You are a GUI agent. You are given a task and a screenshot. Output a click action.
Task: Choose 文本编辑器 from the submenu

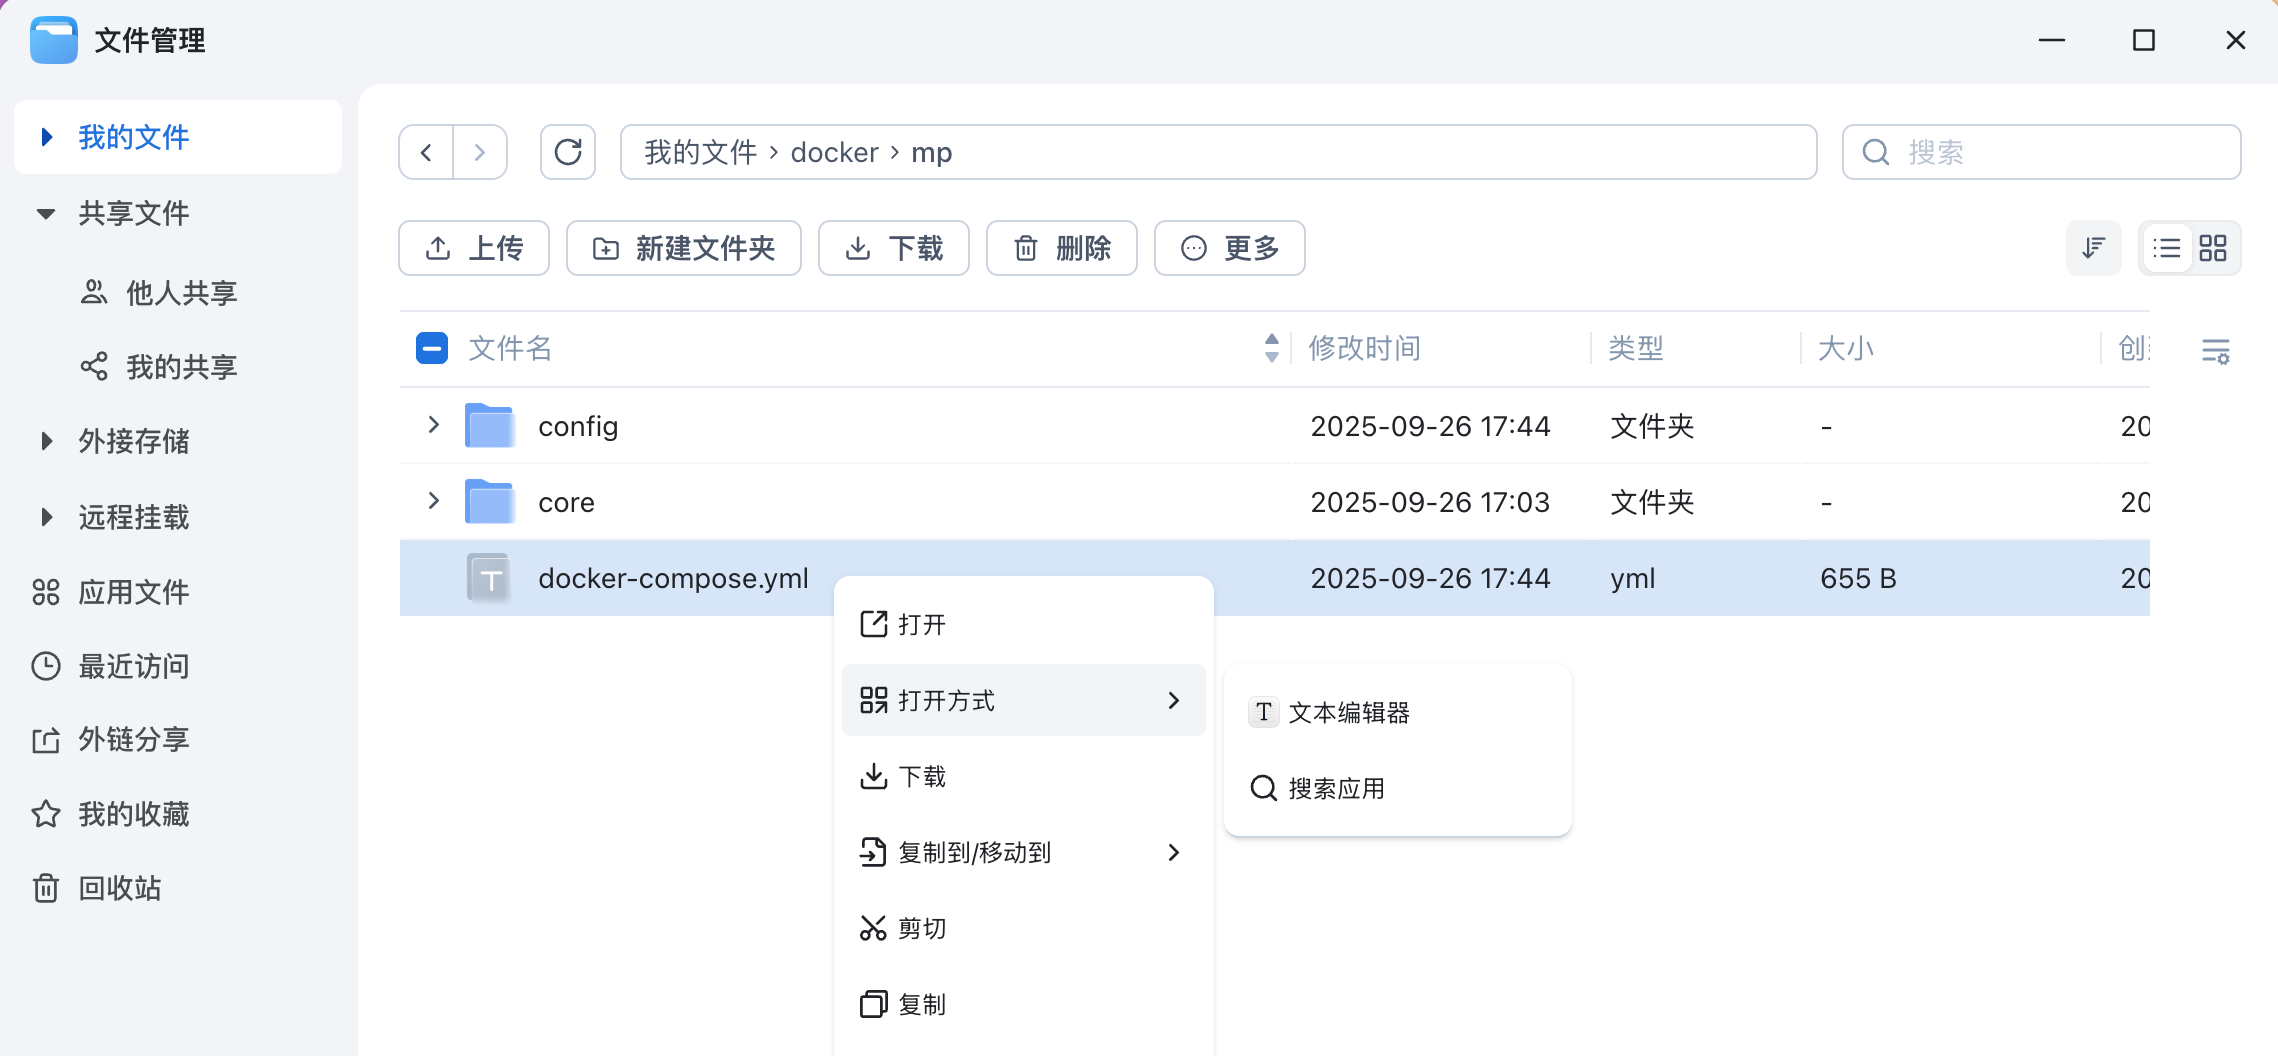pos(1348,712)
